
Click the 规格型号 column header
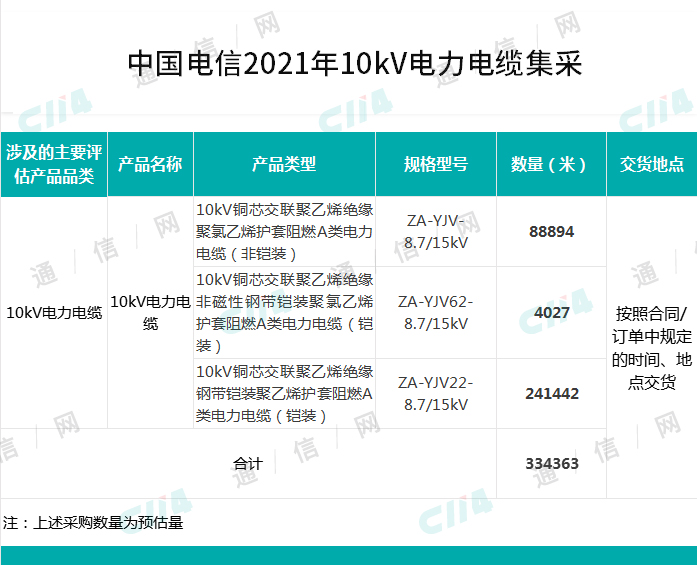click(436, 164)
